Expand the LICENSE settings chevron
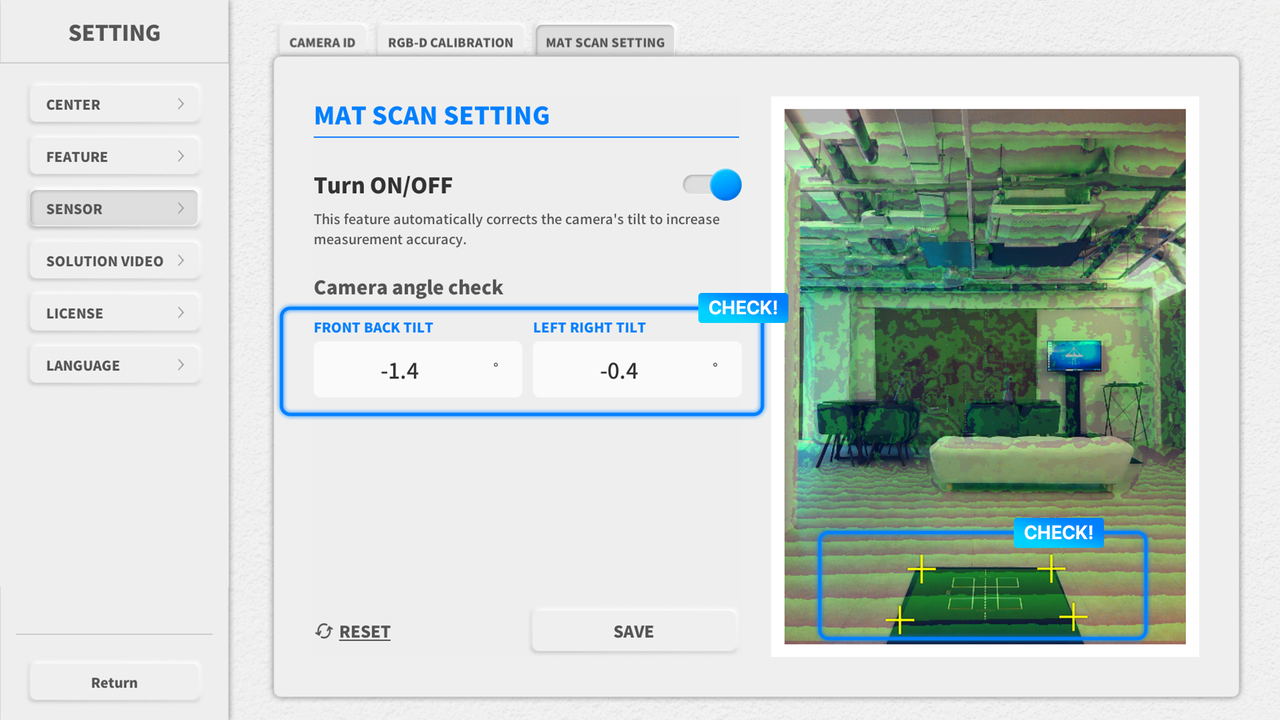This screenshot has width=1280, height=720. [181, 313]
